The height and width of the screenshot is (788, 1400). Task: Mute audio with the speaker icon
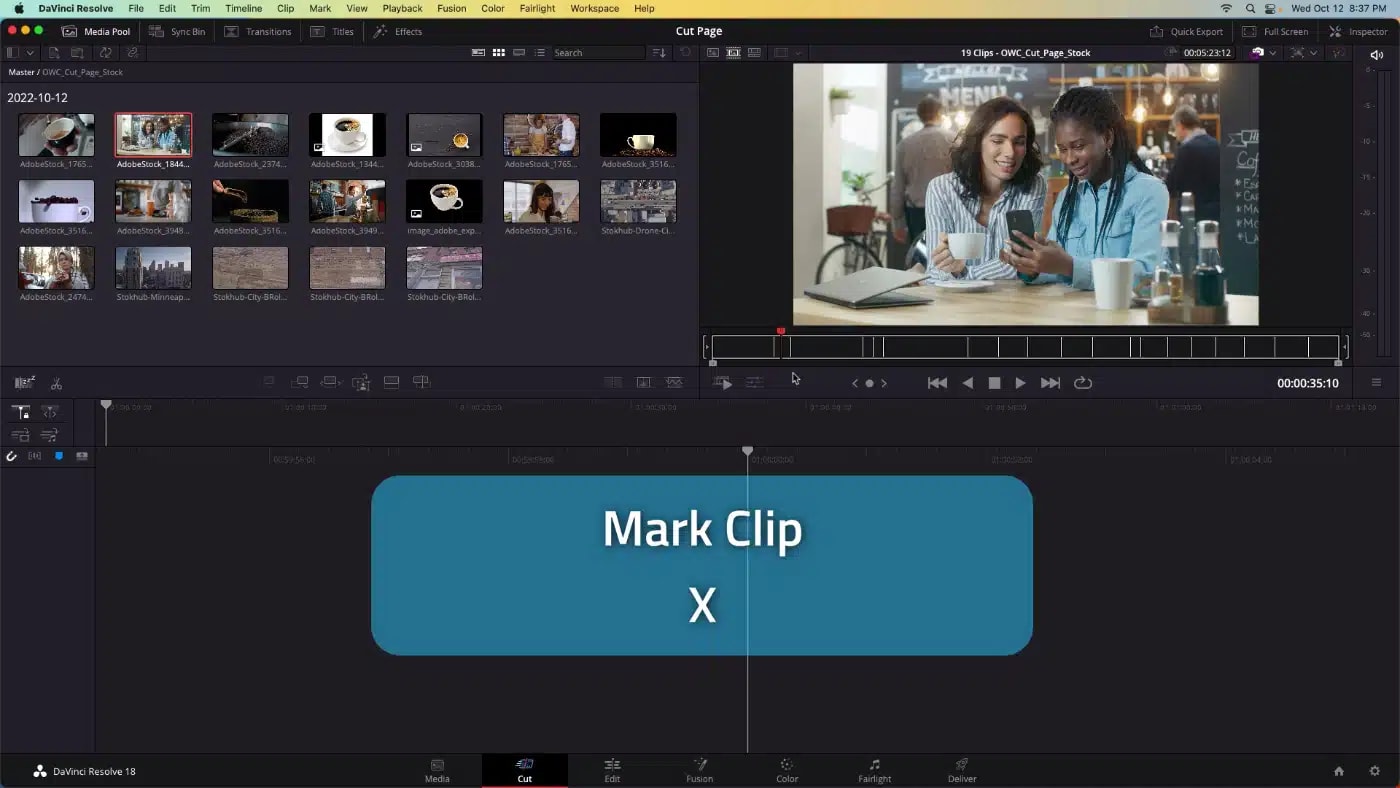(1376, 55)
